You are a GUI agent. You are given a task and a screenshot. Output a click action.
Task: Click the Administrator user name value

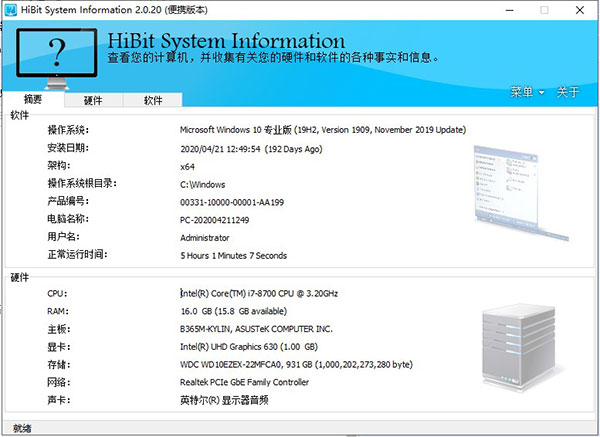(205, 238)
